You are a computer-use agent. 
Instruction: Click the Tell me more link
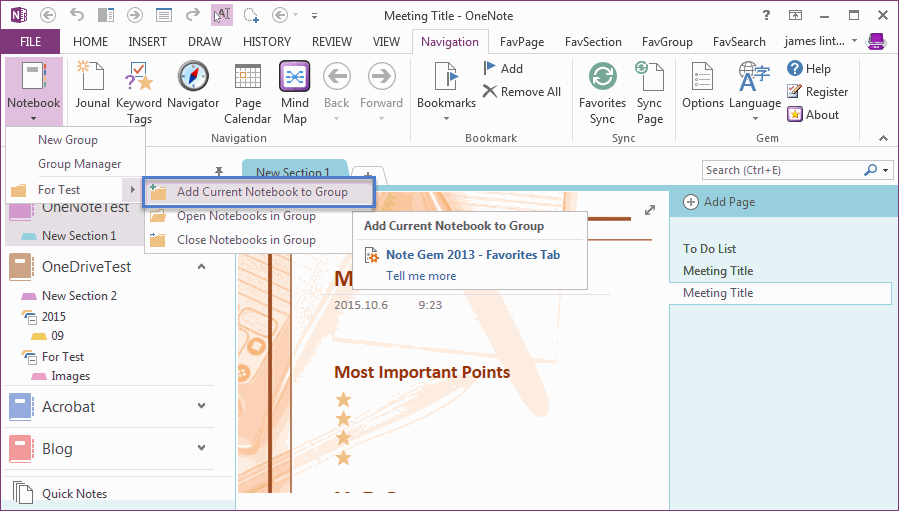[421, 276]
